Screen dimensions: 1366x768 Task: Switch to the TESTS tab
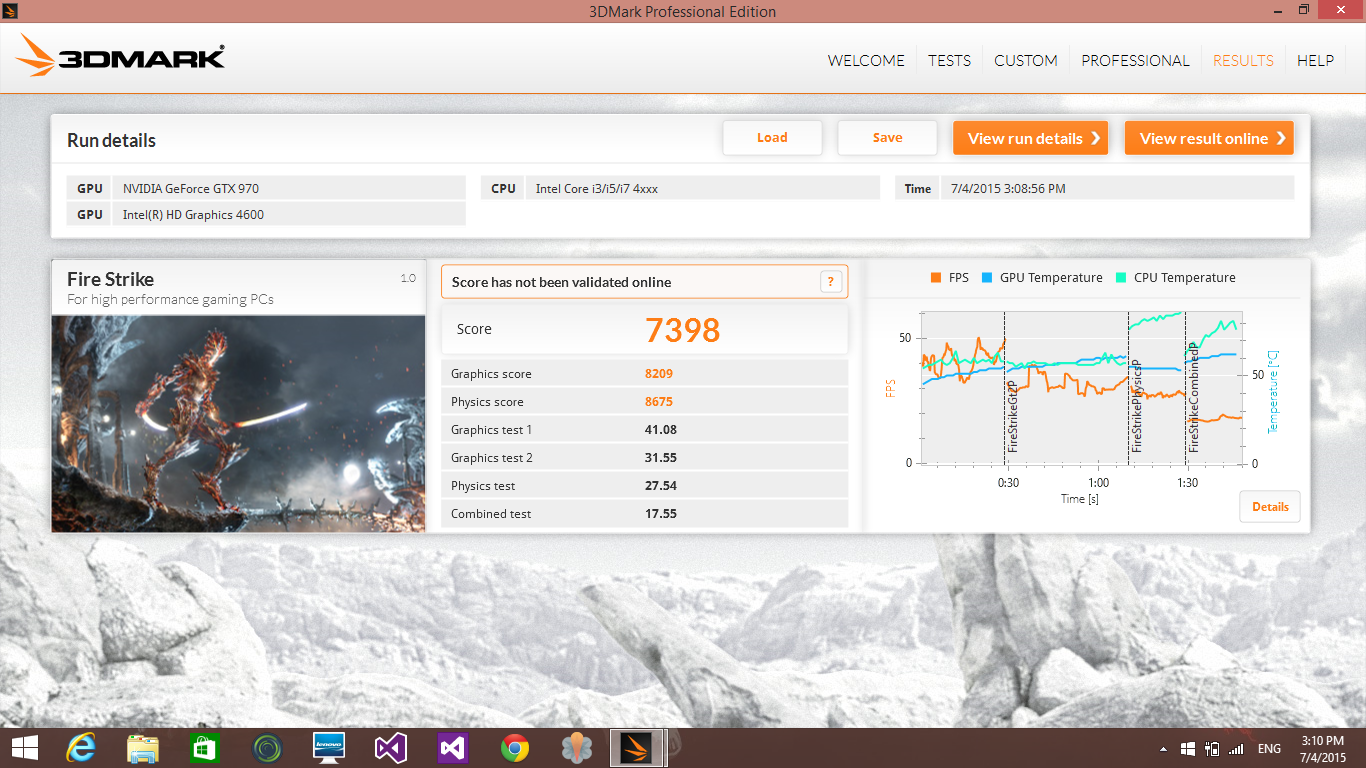coord(949,60)
